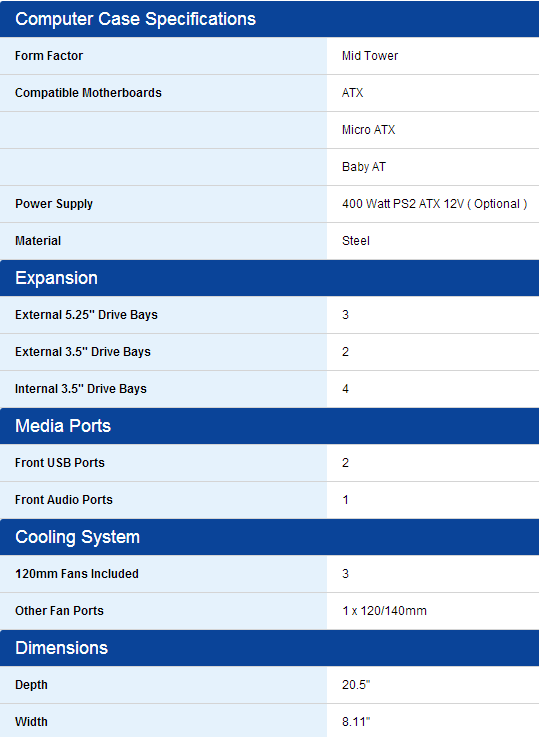This screenshot has width=539, height=737.
Task: Click the Form Factor label
Action: 49,55
